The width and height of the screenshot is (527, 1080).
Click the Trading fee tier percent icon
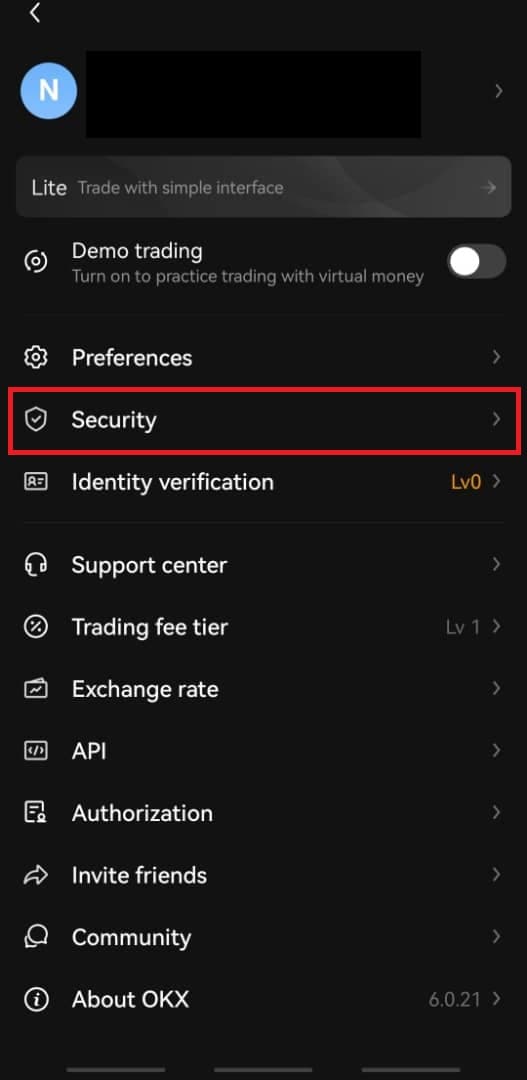[x=36, y=627]
